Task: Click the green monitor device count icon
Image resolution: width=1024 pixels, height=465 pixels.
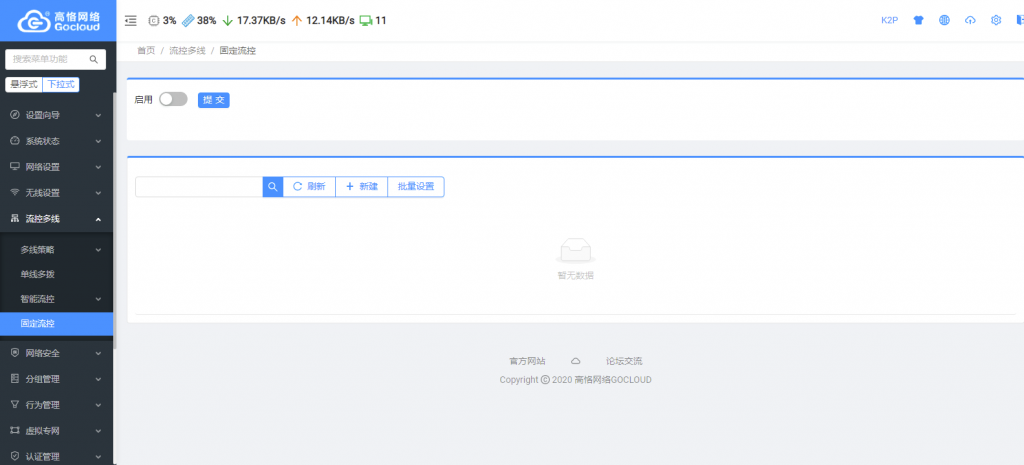Action: tap(366, 20)
